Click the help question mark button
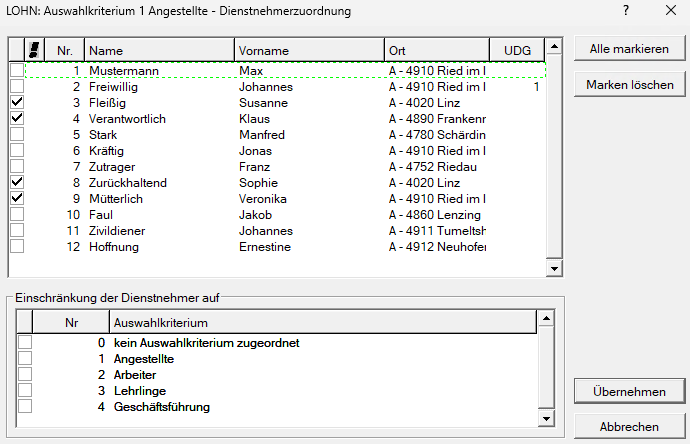690x444 pixels. coord(625,11)
